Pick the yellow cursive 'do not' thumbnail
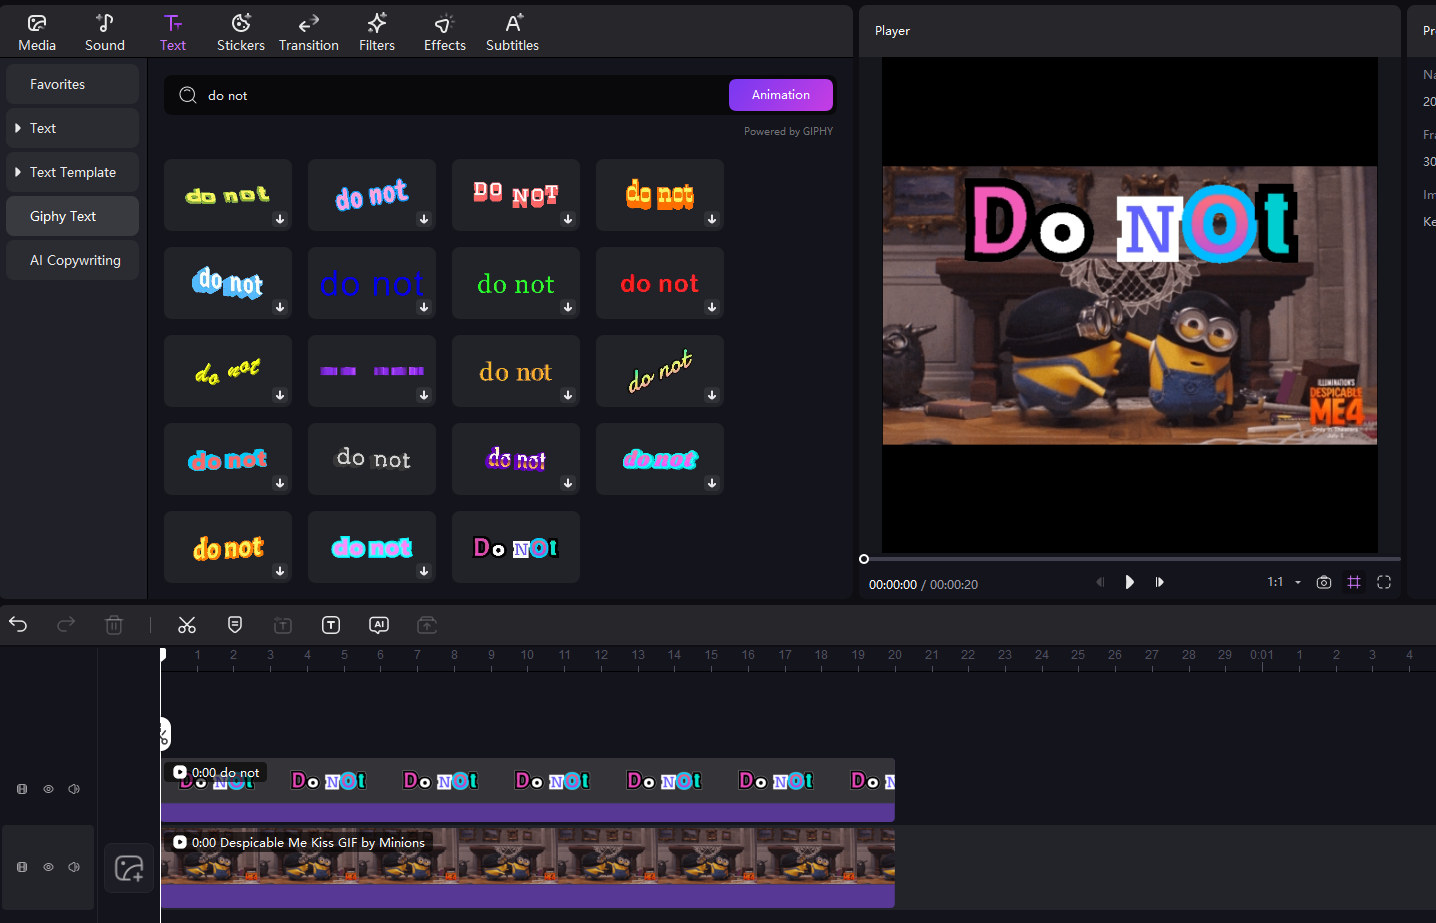Image resolution: width=1436 pixels, height=923 pixels. 228,371
